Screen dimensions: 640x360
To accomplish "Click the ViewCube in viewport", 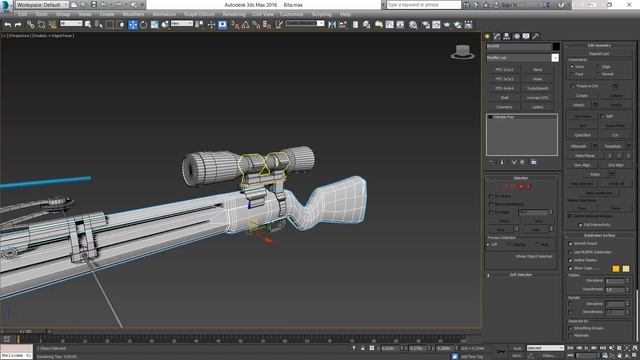I will (463, 52).
